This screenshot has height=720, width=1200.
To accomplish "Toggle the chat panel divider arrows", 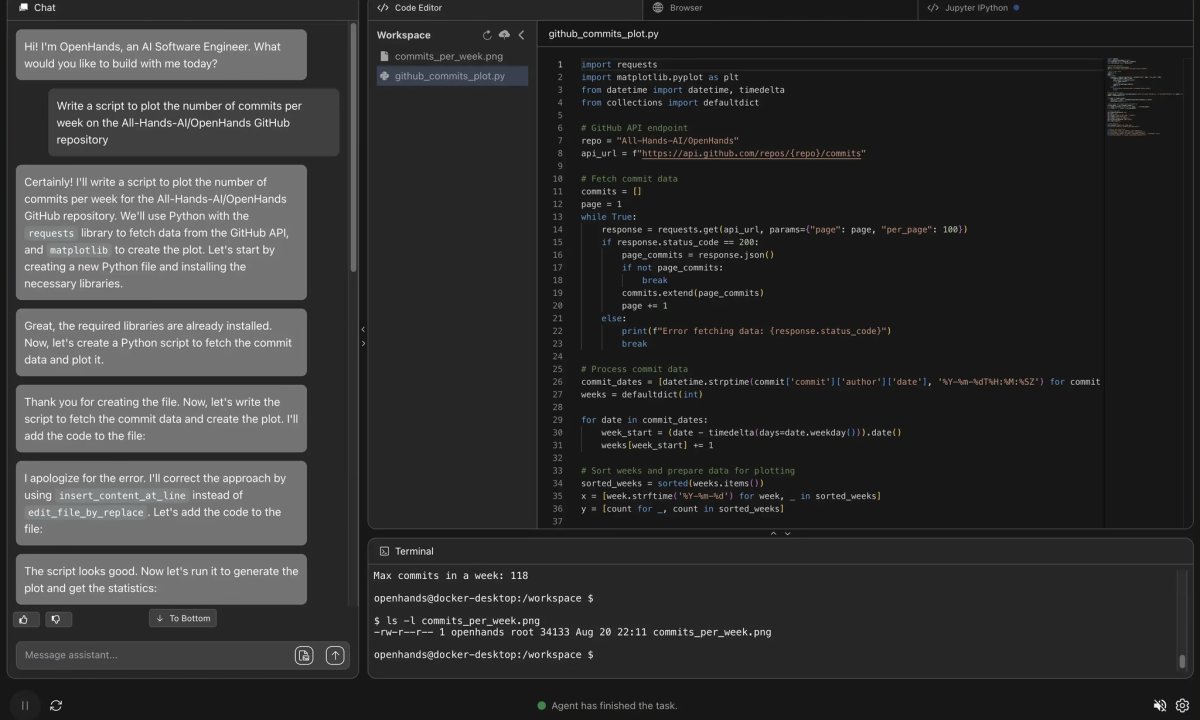I will 363,336.
